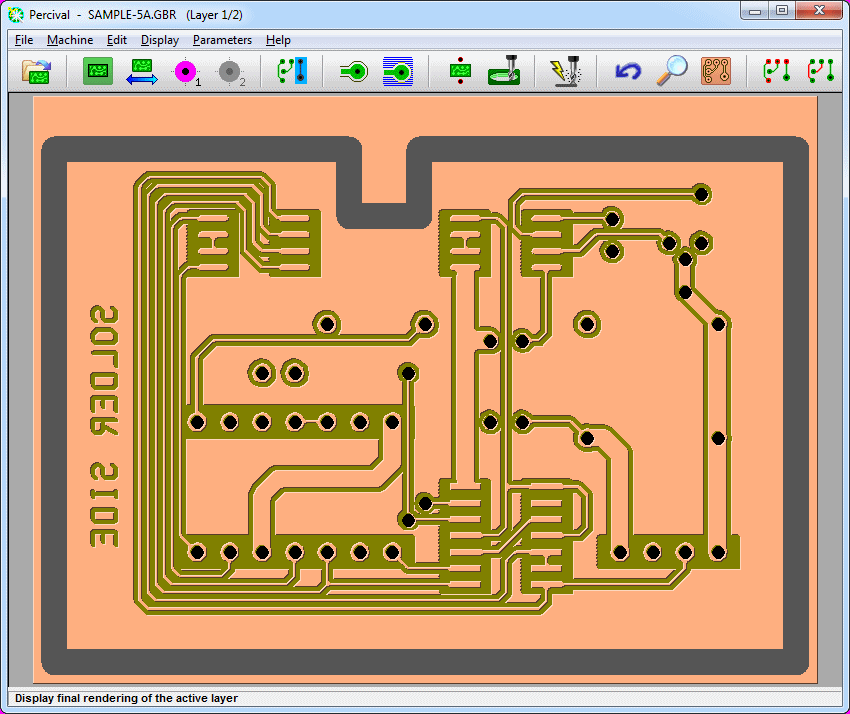Click the track with blue bar icon
Viewport: 850px width, 714px height.
point(292,71)
